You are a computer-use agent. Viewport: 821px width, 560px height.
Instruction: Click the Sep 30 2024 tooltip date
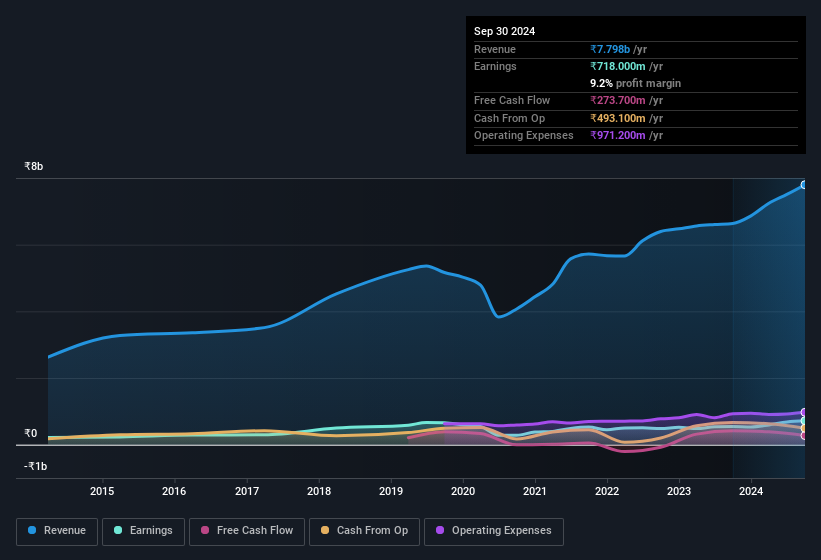[x=504, y=31]
